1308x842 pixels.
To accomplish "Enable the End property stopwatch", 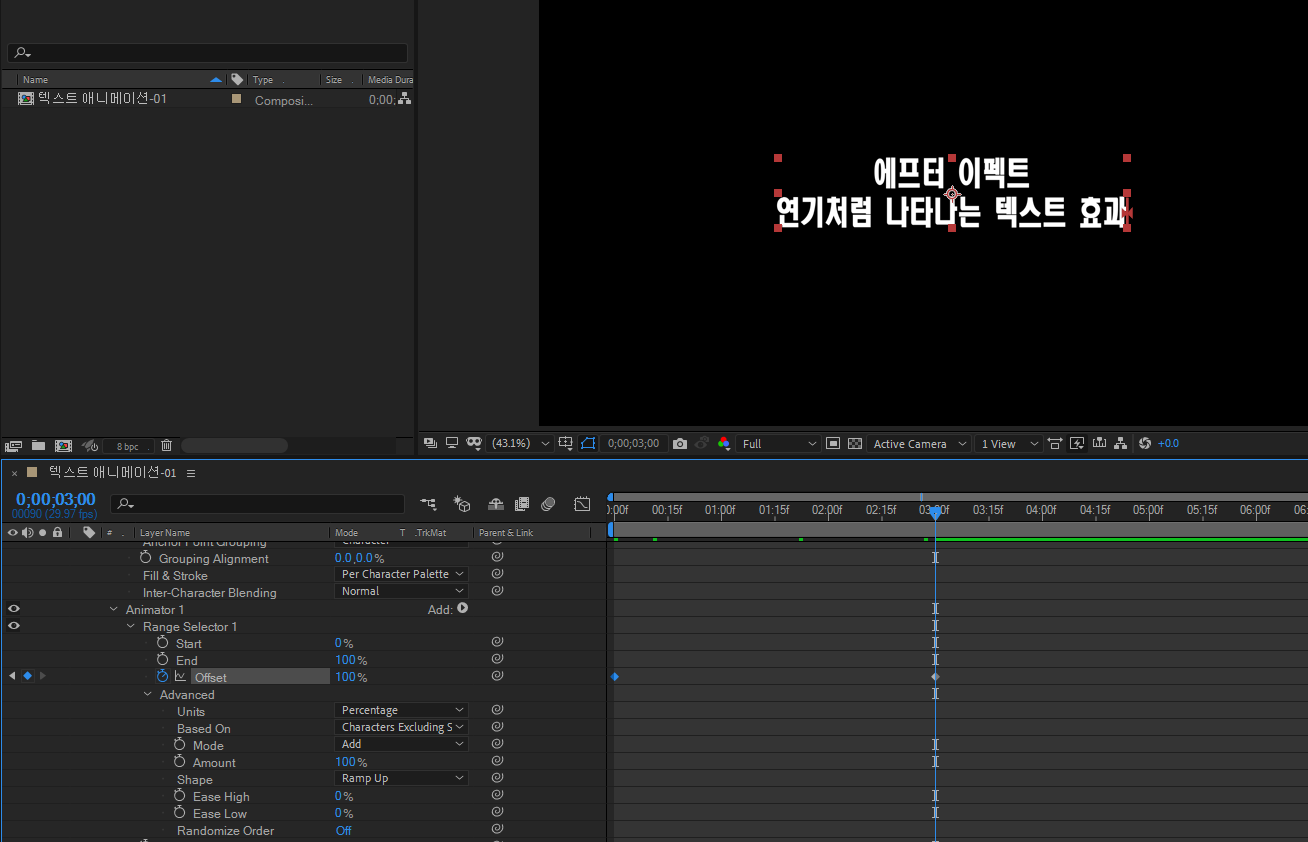I will click(163, 659).
